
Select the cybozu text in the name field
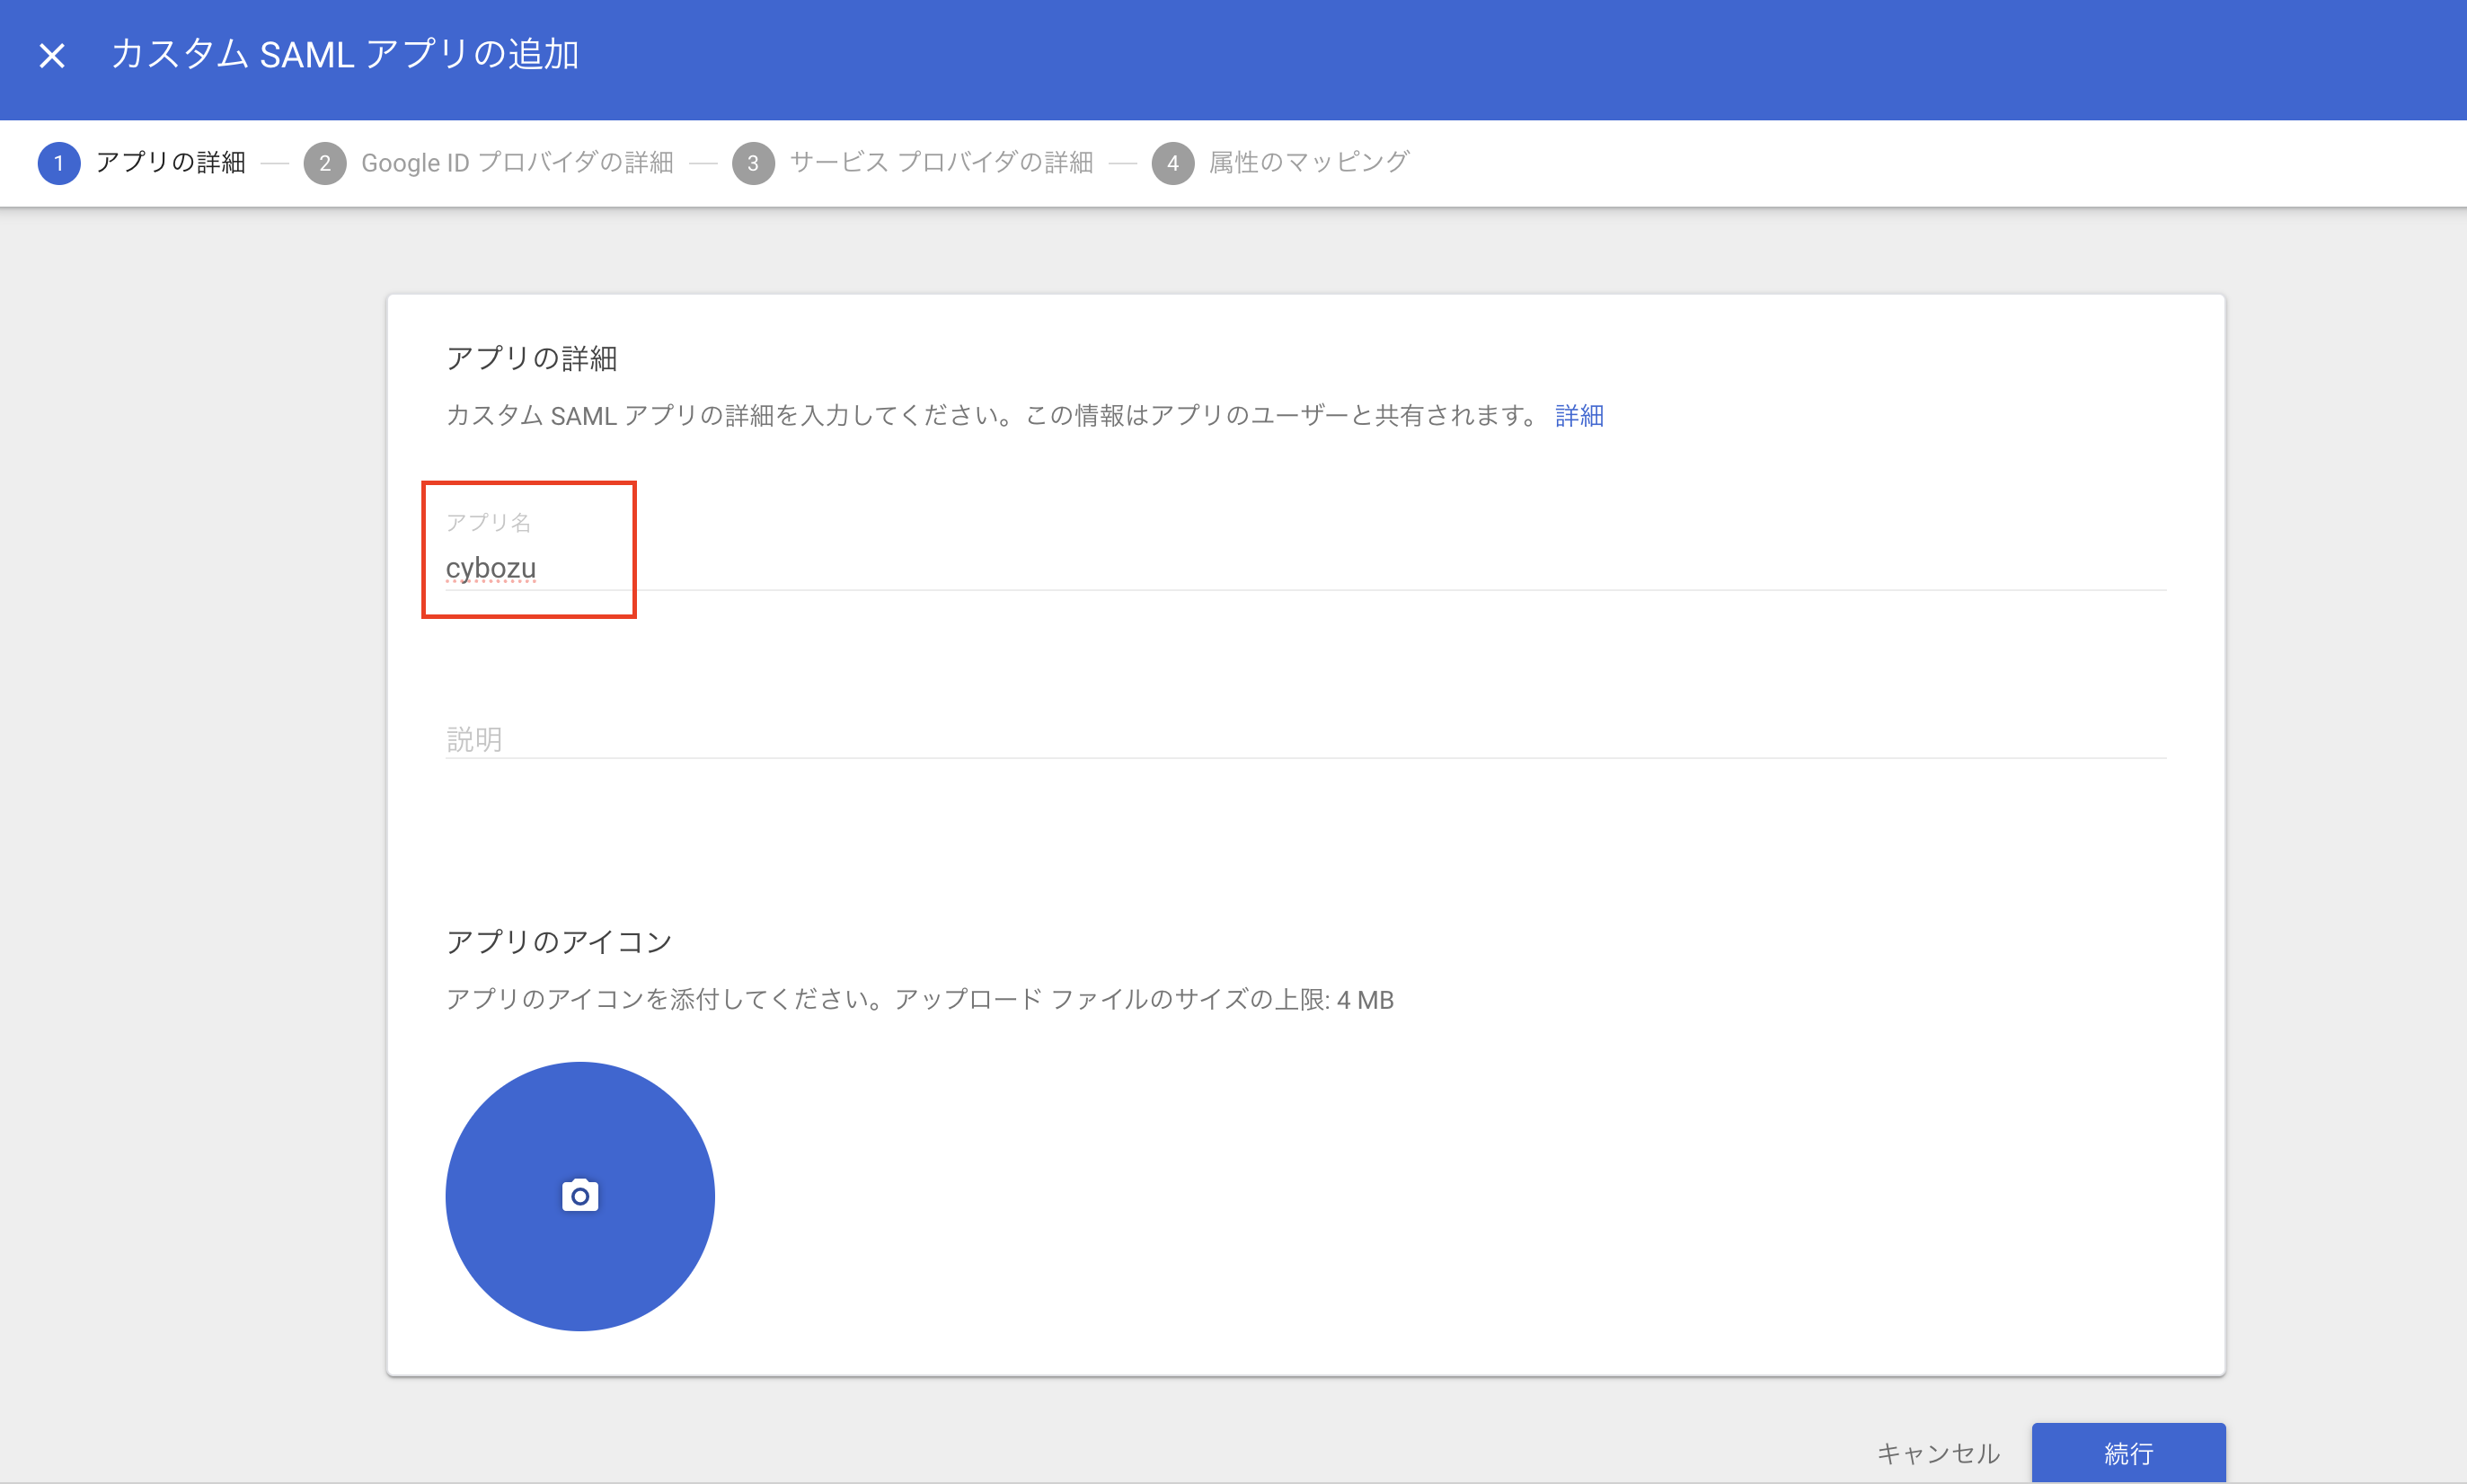491,567
